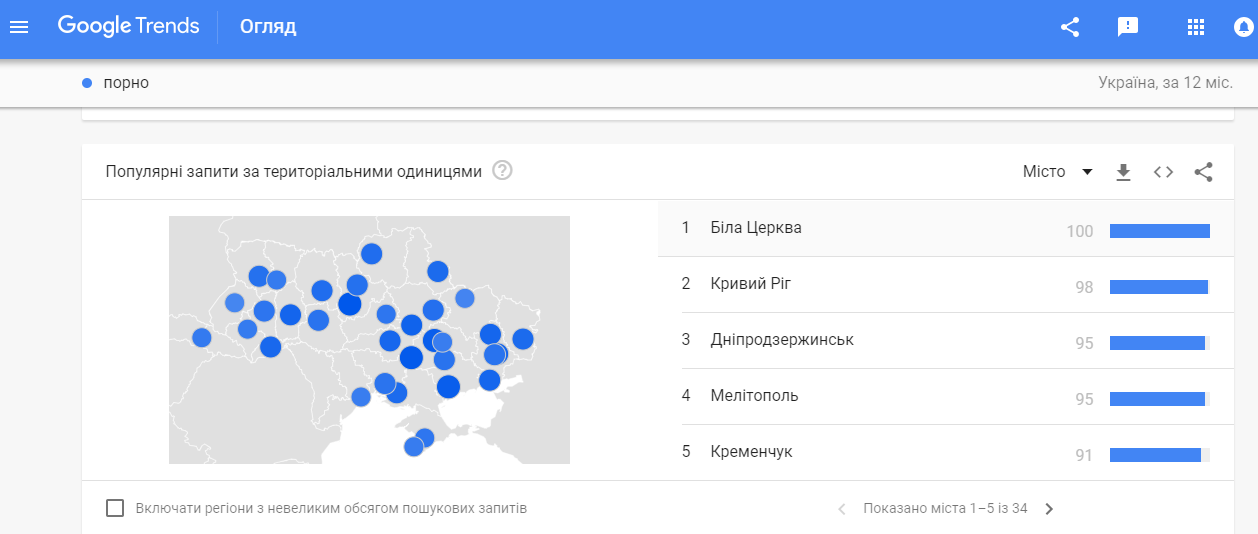Open the send feedback icon

click(1128, 27)
